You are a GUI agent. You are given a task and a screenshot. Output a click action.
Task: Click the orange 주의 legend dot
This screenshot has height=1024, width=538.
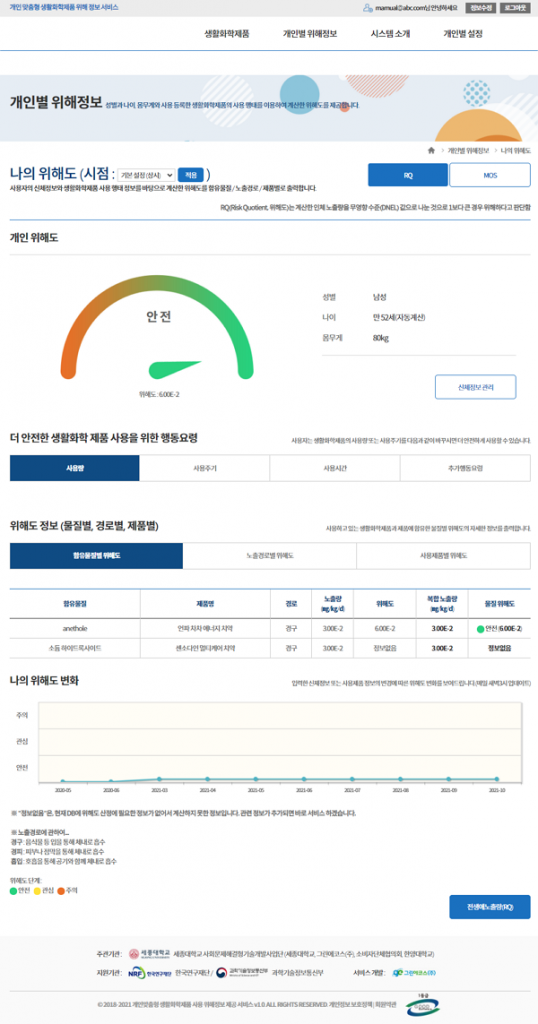[61, 890]
